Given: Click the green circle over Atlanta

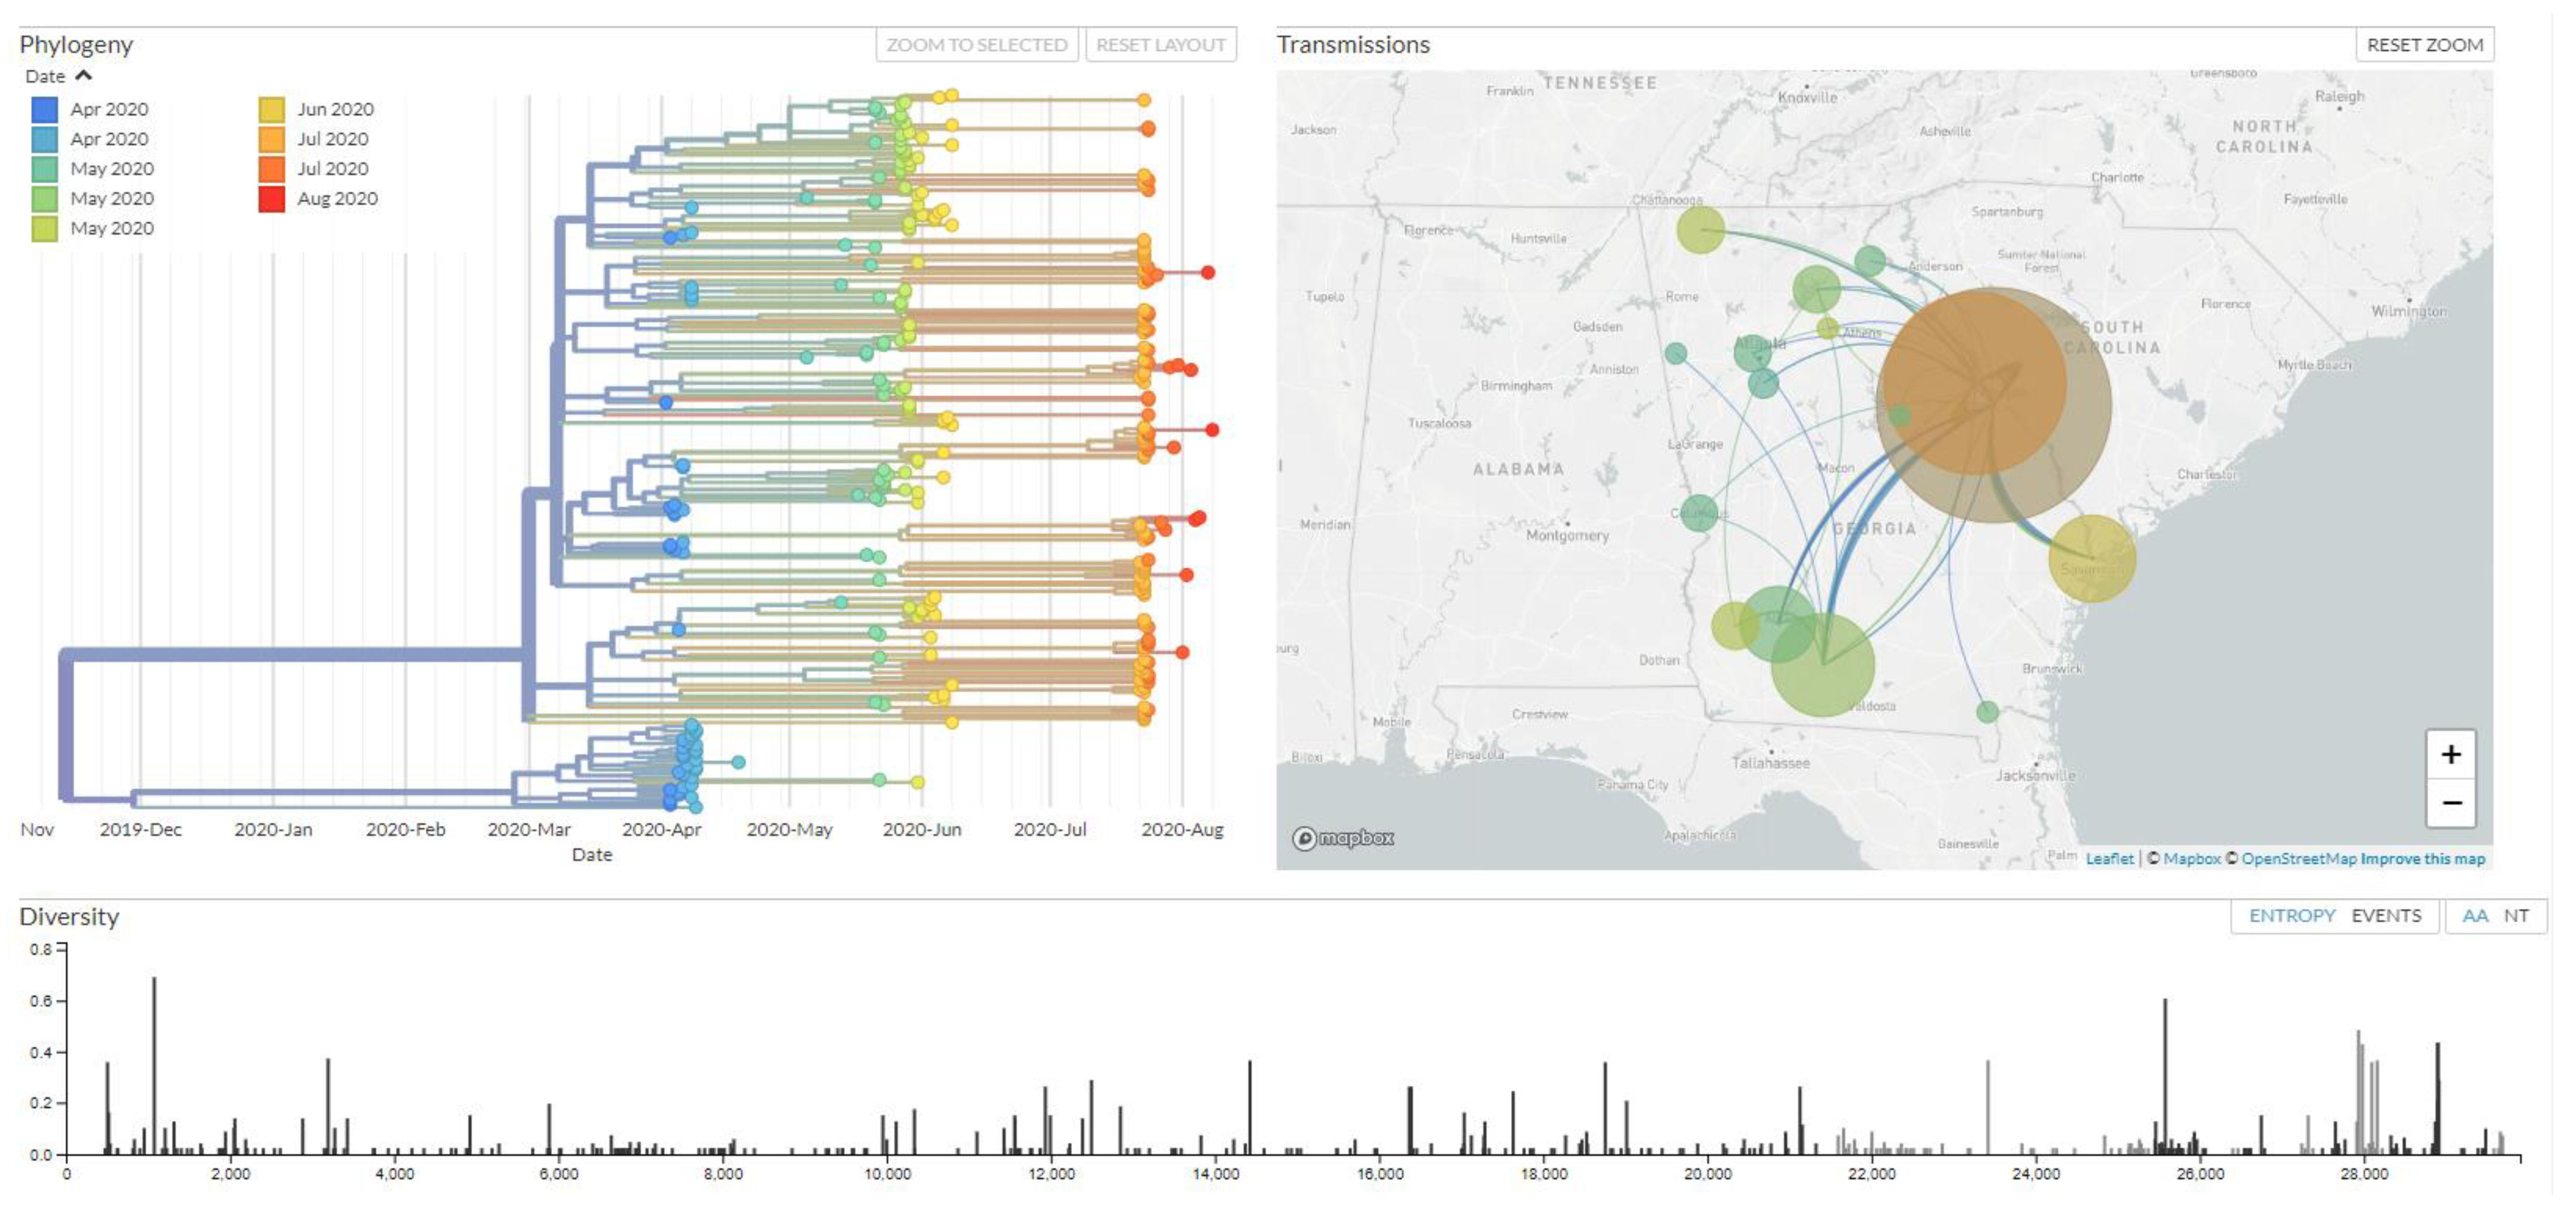Looking at the screenshot, I should pos(1752,352).
